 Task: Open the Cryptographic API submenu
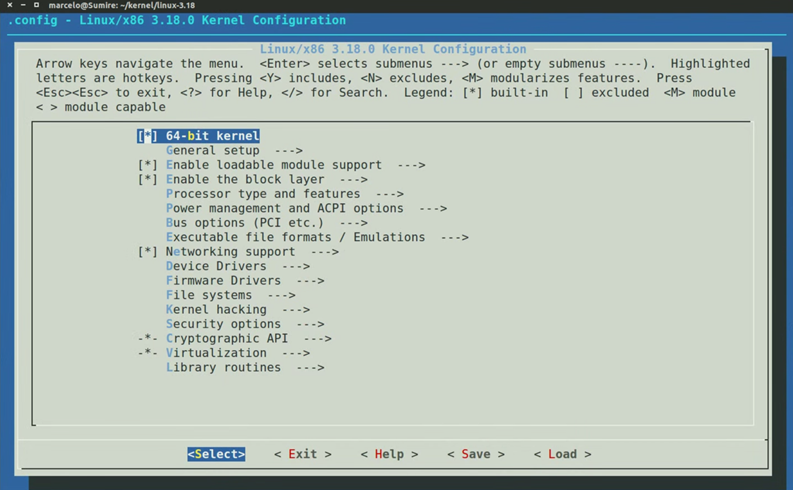click(227, 338)
